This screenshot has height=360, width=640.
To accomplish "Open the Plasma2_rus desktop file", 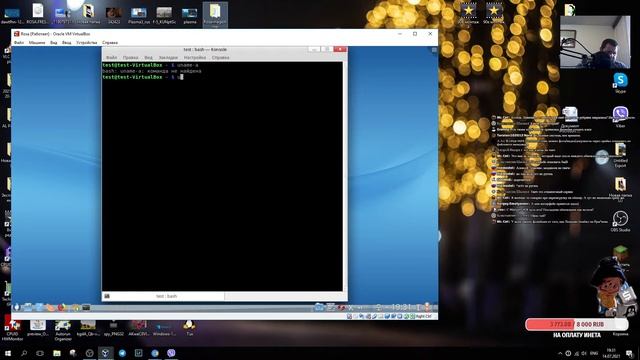I will (139, 16).
